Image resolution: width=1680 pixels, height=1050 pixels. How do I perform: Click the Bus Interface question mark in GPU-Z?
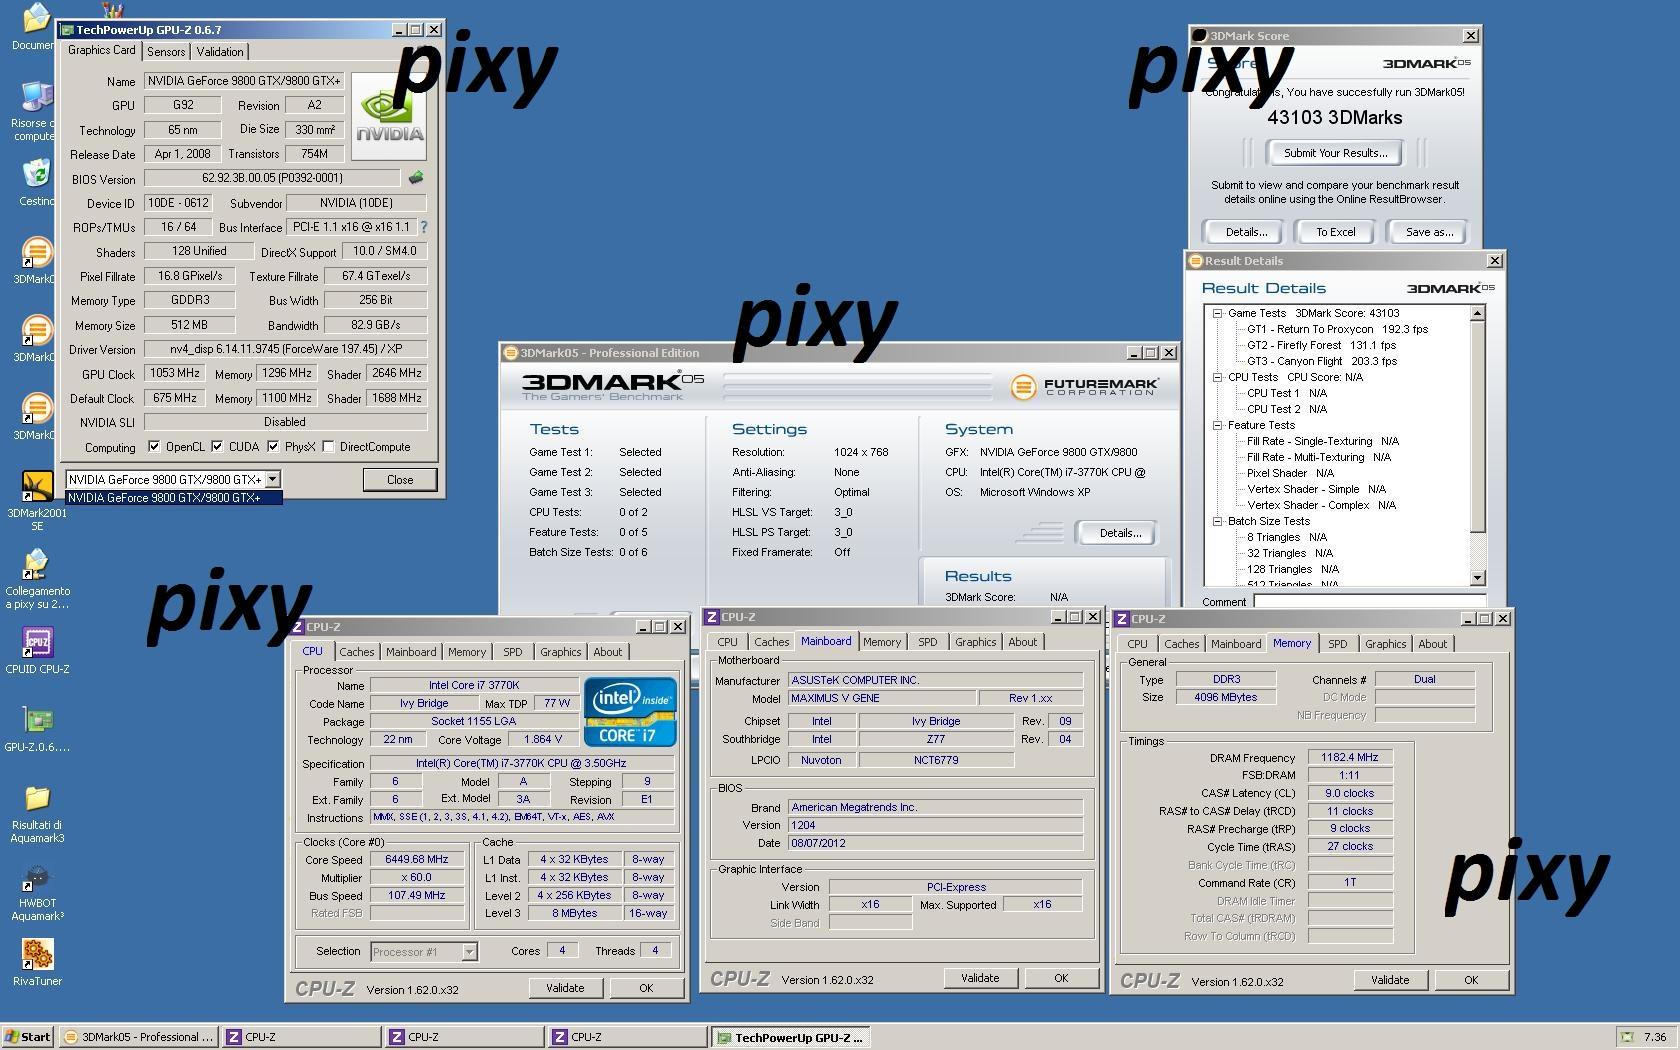(x=424, y=227)
